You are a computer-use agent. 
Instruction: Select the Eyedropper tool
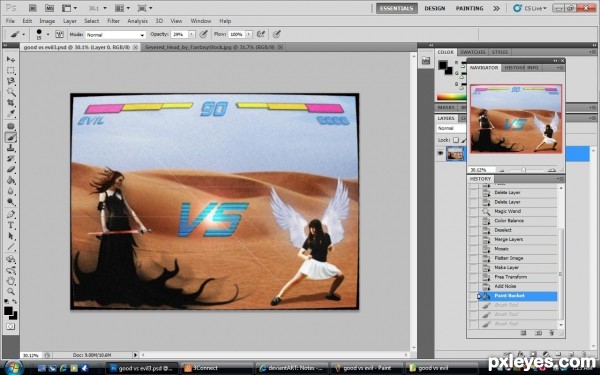point(10,113)
